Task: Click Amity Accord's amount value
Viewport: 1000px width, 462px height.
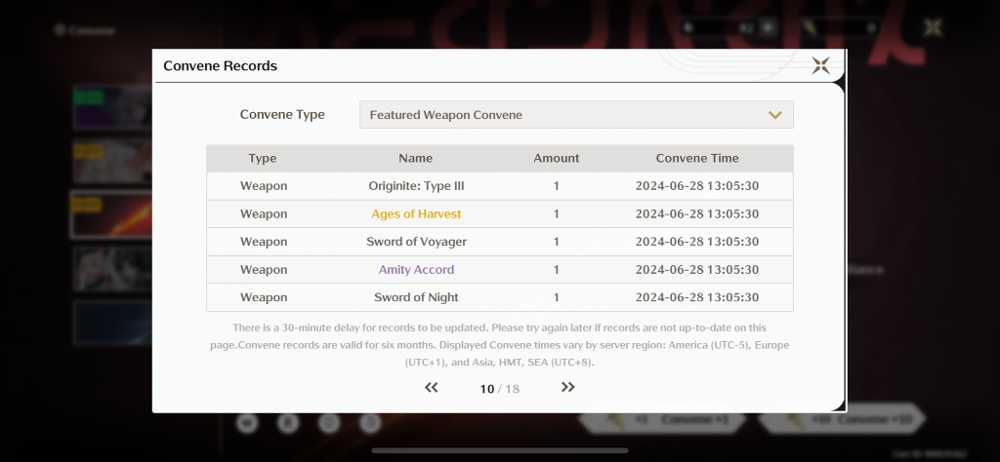Action: point(556,270)
